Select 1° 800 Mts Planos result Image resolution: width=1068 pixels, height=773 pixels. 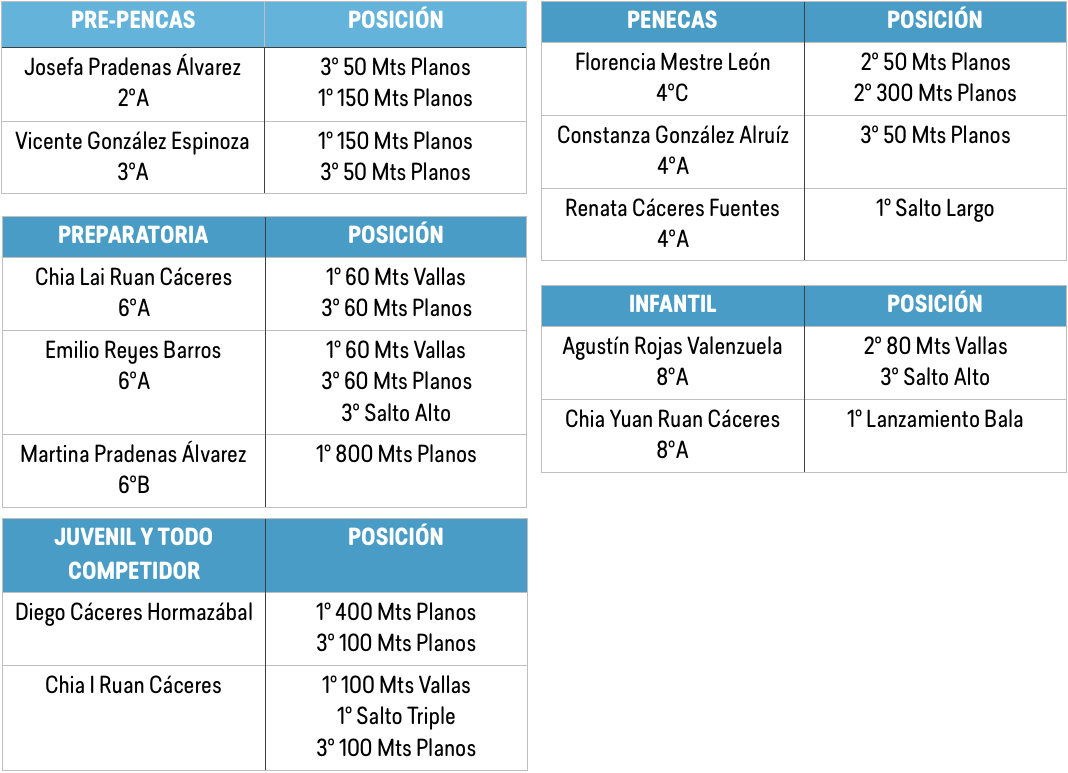click(x=396, y=454)
